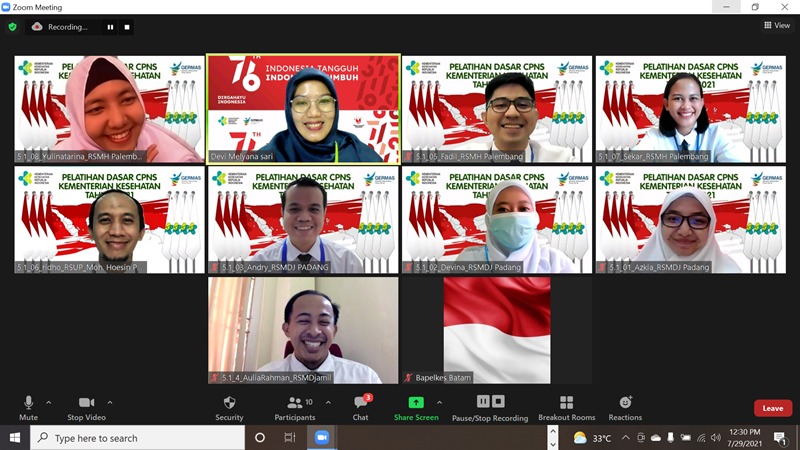This screenshot has height=450, width=800.
Task: Click the green Share Screen icon
Action: [x=416, y=403]
